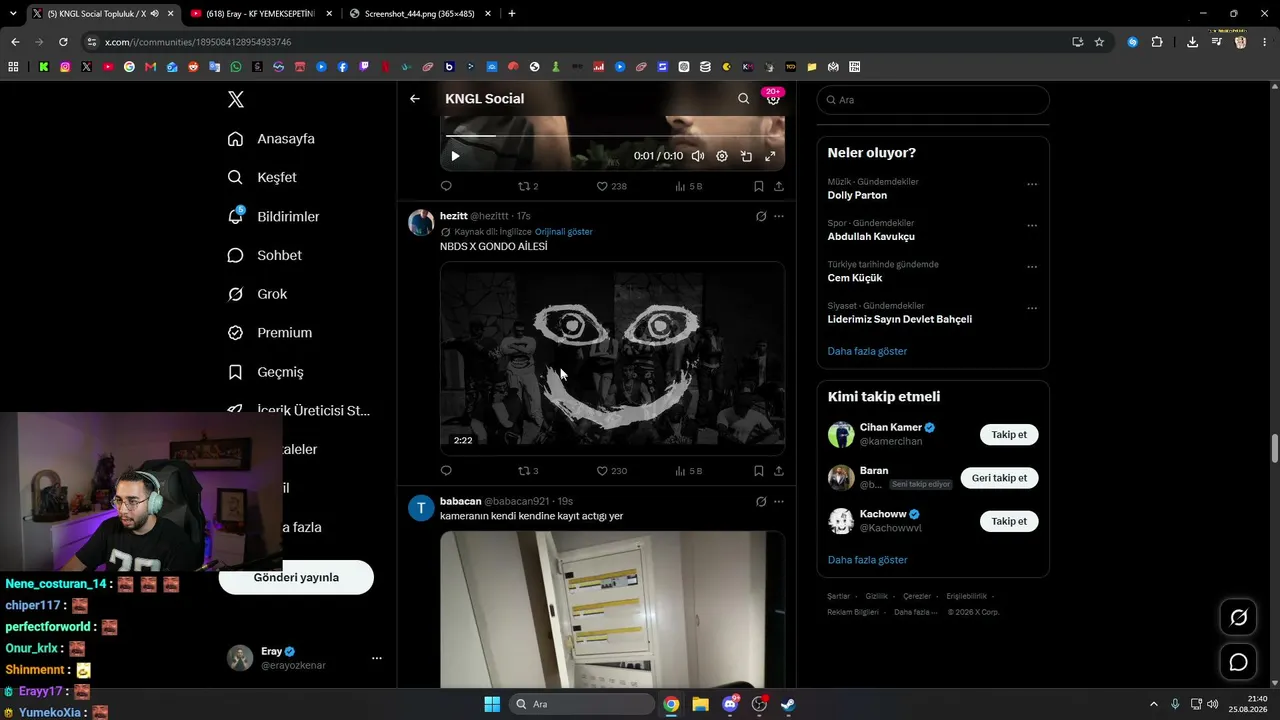The image size is (1280, 720).
Task: Ask Grok about hezitt's post
Action: [x=761, y=216]
